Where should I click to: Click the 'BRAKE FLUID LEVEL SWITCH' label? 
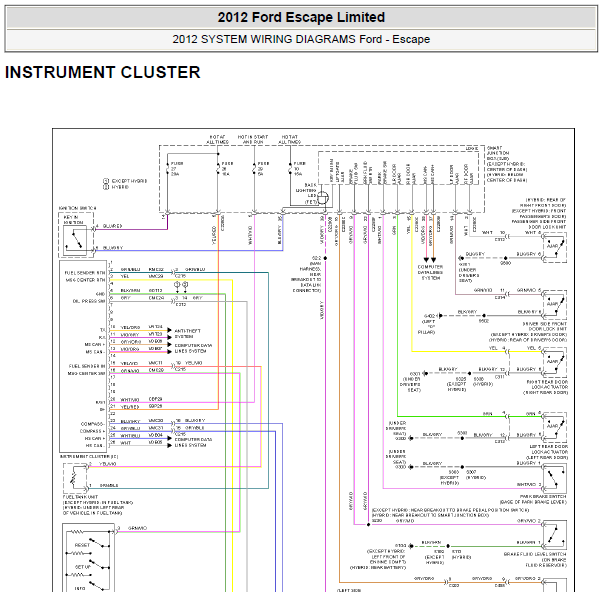click(x=535, y=554)
